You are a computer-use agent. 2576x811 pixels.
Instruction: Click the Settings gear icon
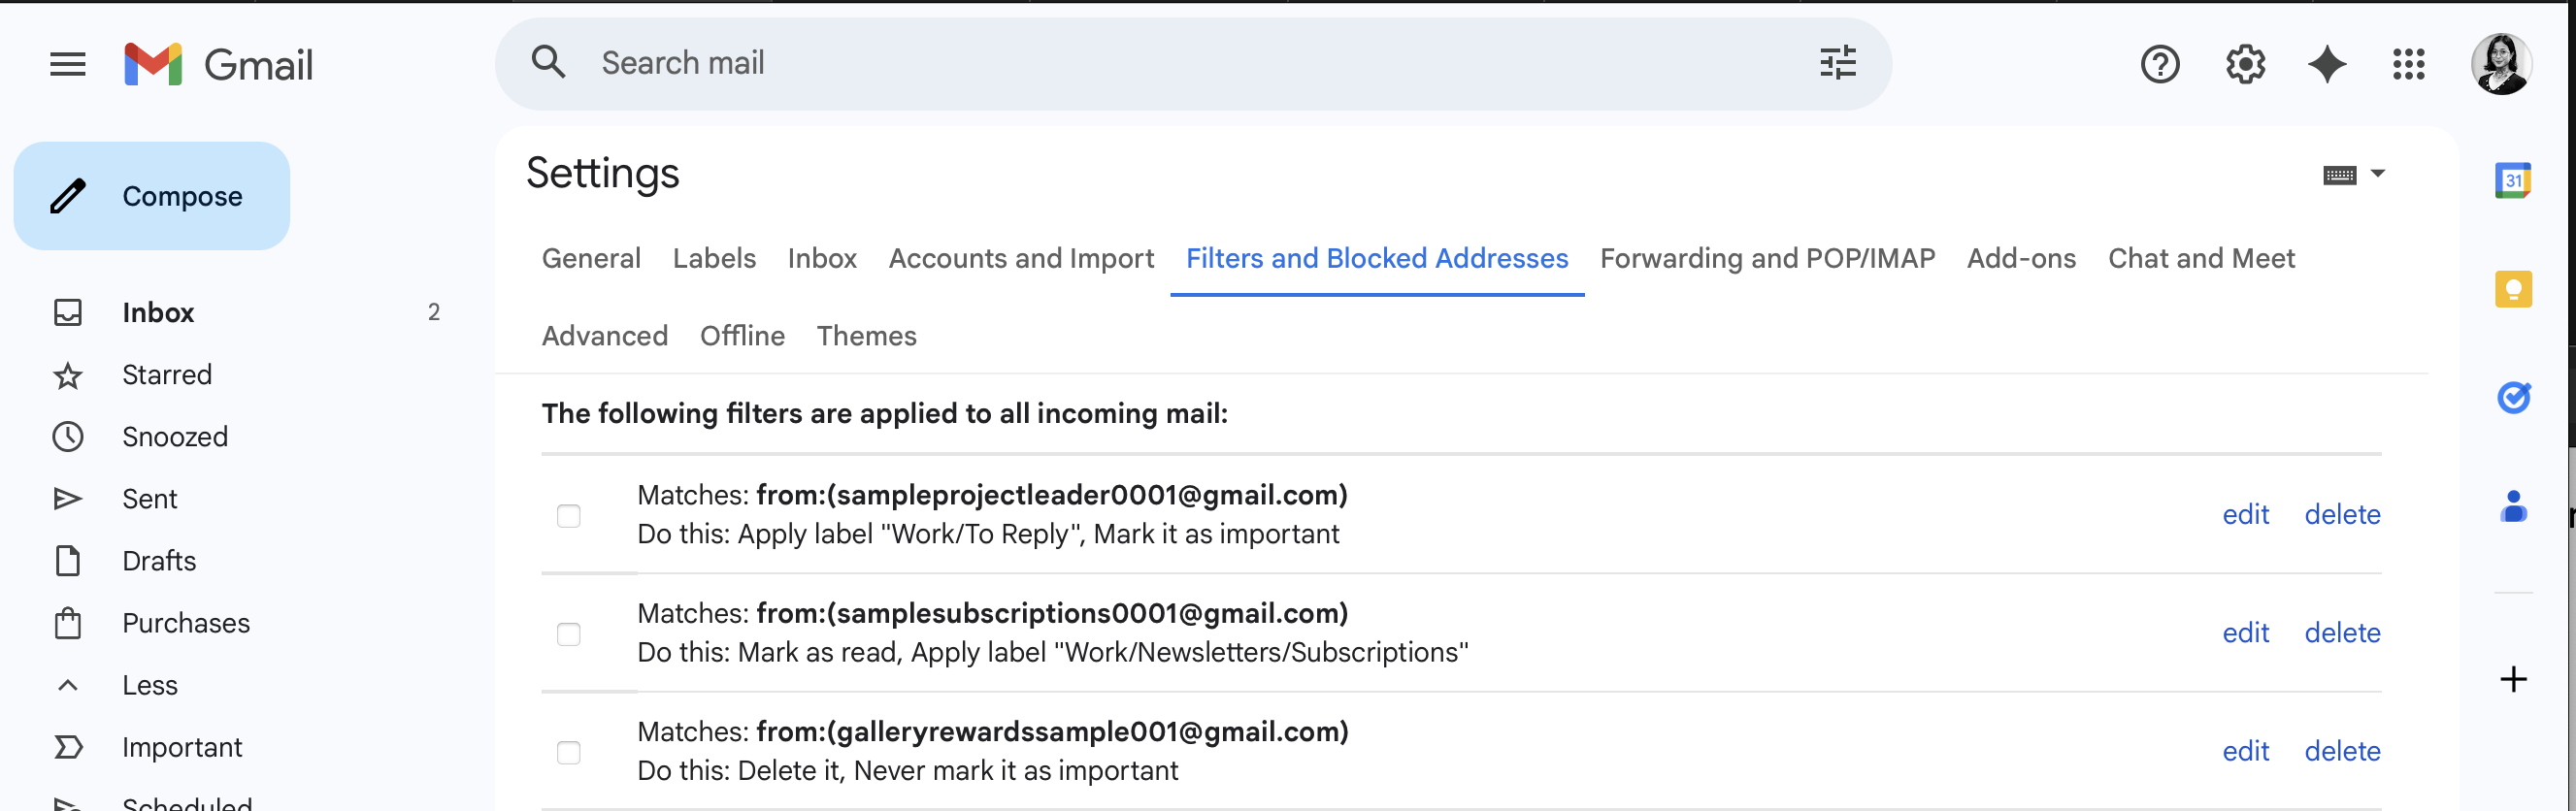coord(2244,65)
